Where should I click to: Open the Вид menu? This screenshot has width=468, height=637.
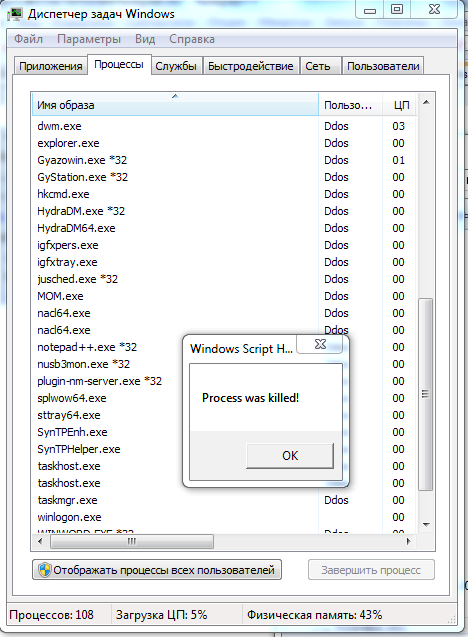coord(145,39)
